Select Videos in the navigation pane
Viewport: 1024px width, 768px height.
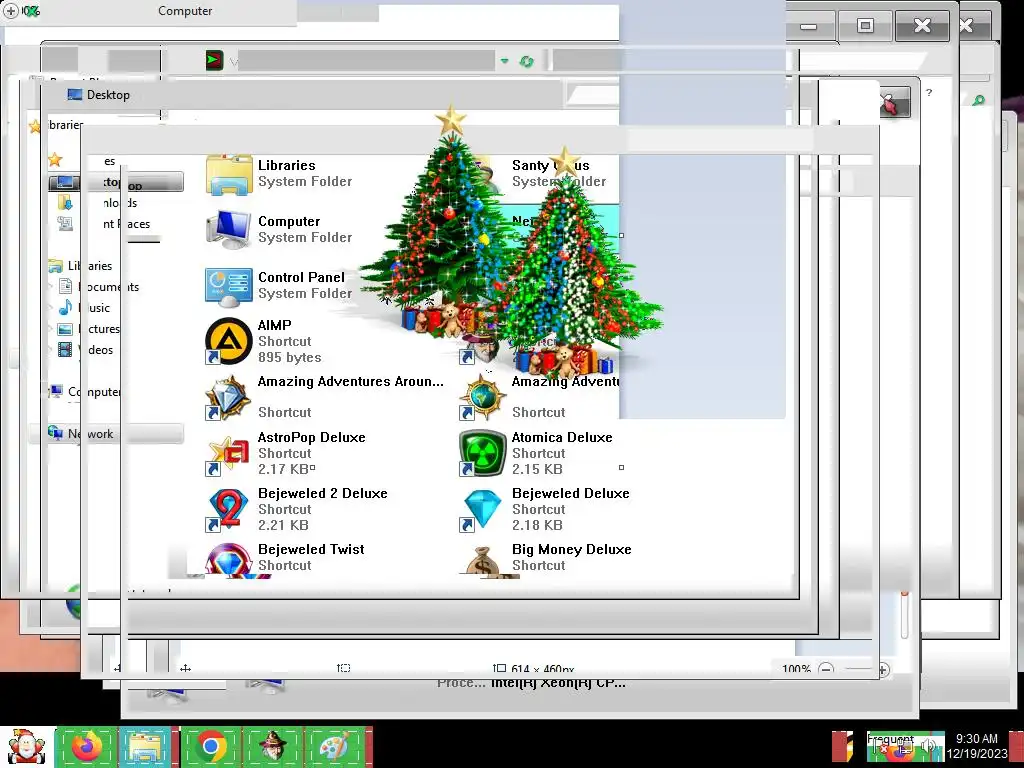[x=86, y=349]
